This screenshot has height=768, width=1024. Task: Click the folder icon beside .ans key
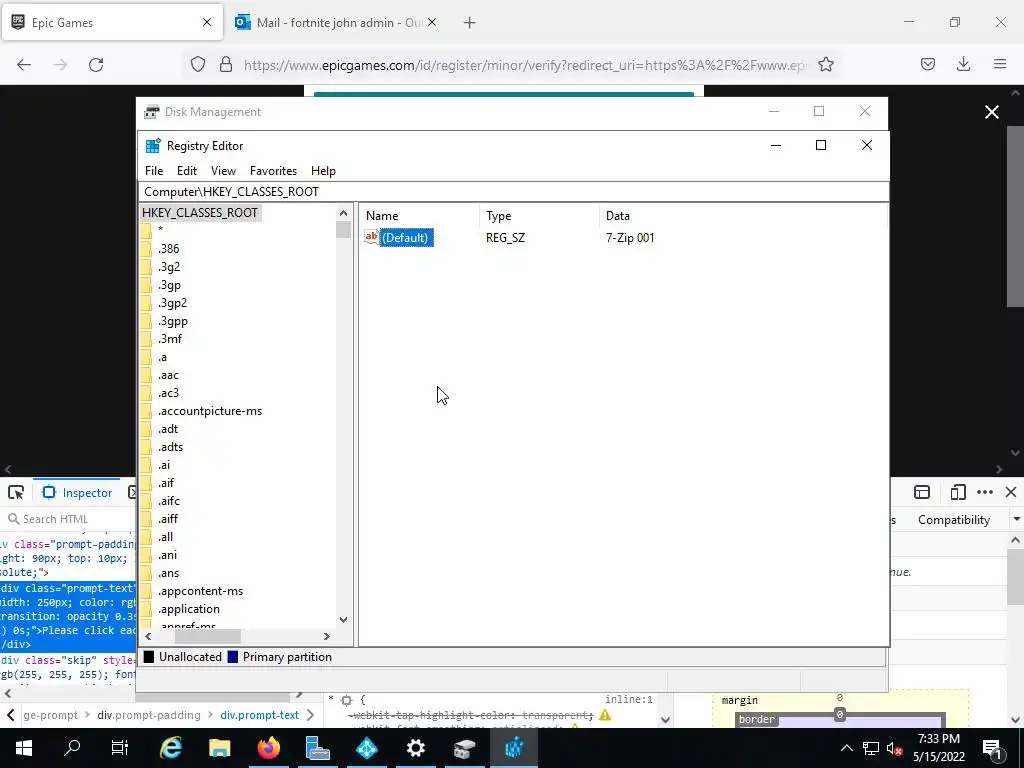pyautogui.click(x=146, y=573)
